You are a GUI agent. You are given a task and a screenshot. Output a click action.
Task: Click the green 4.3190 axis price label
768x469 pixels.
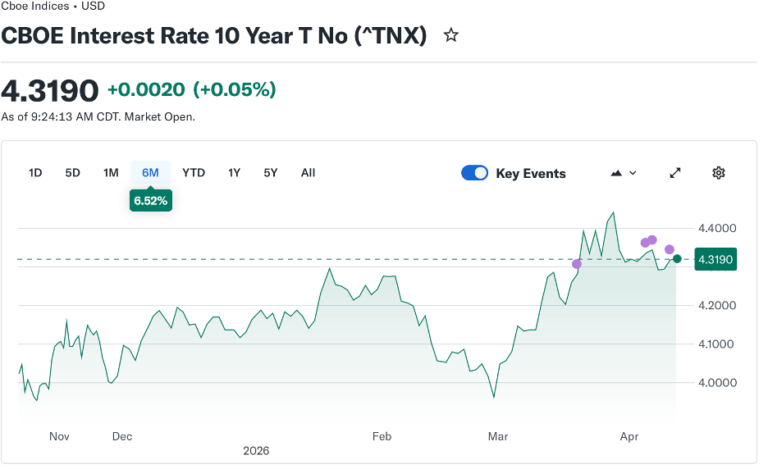coord(716,260)
